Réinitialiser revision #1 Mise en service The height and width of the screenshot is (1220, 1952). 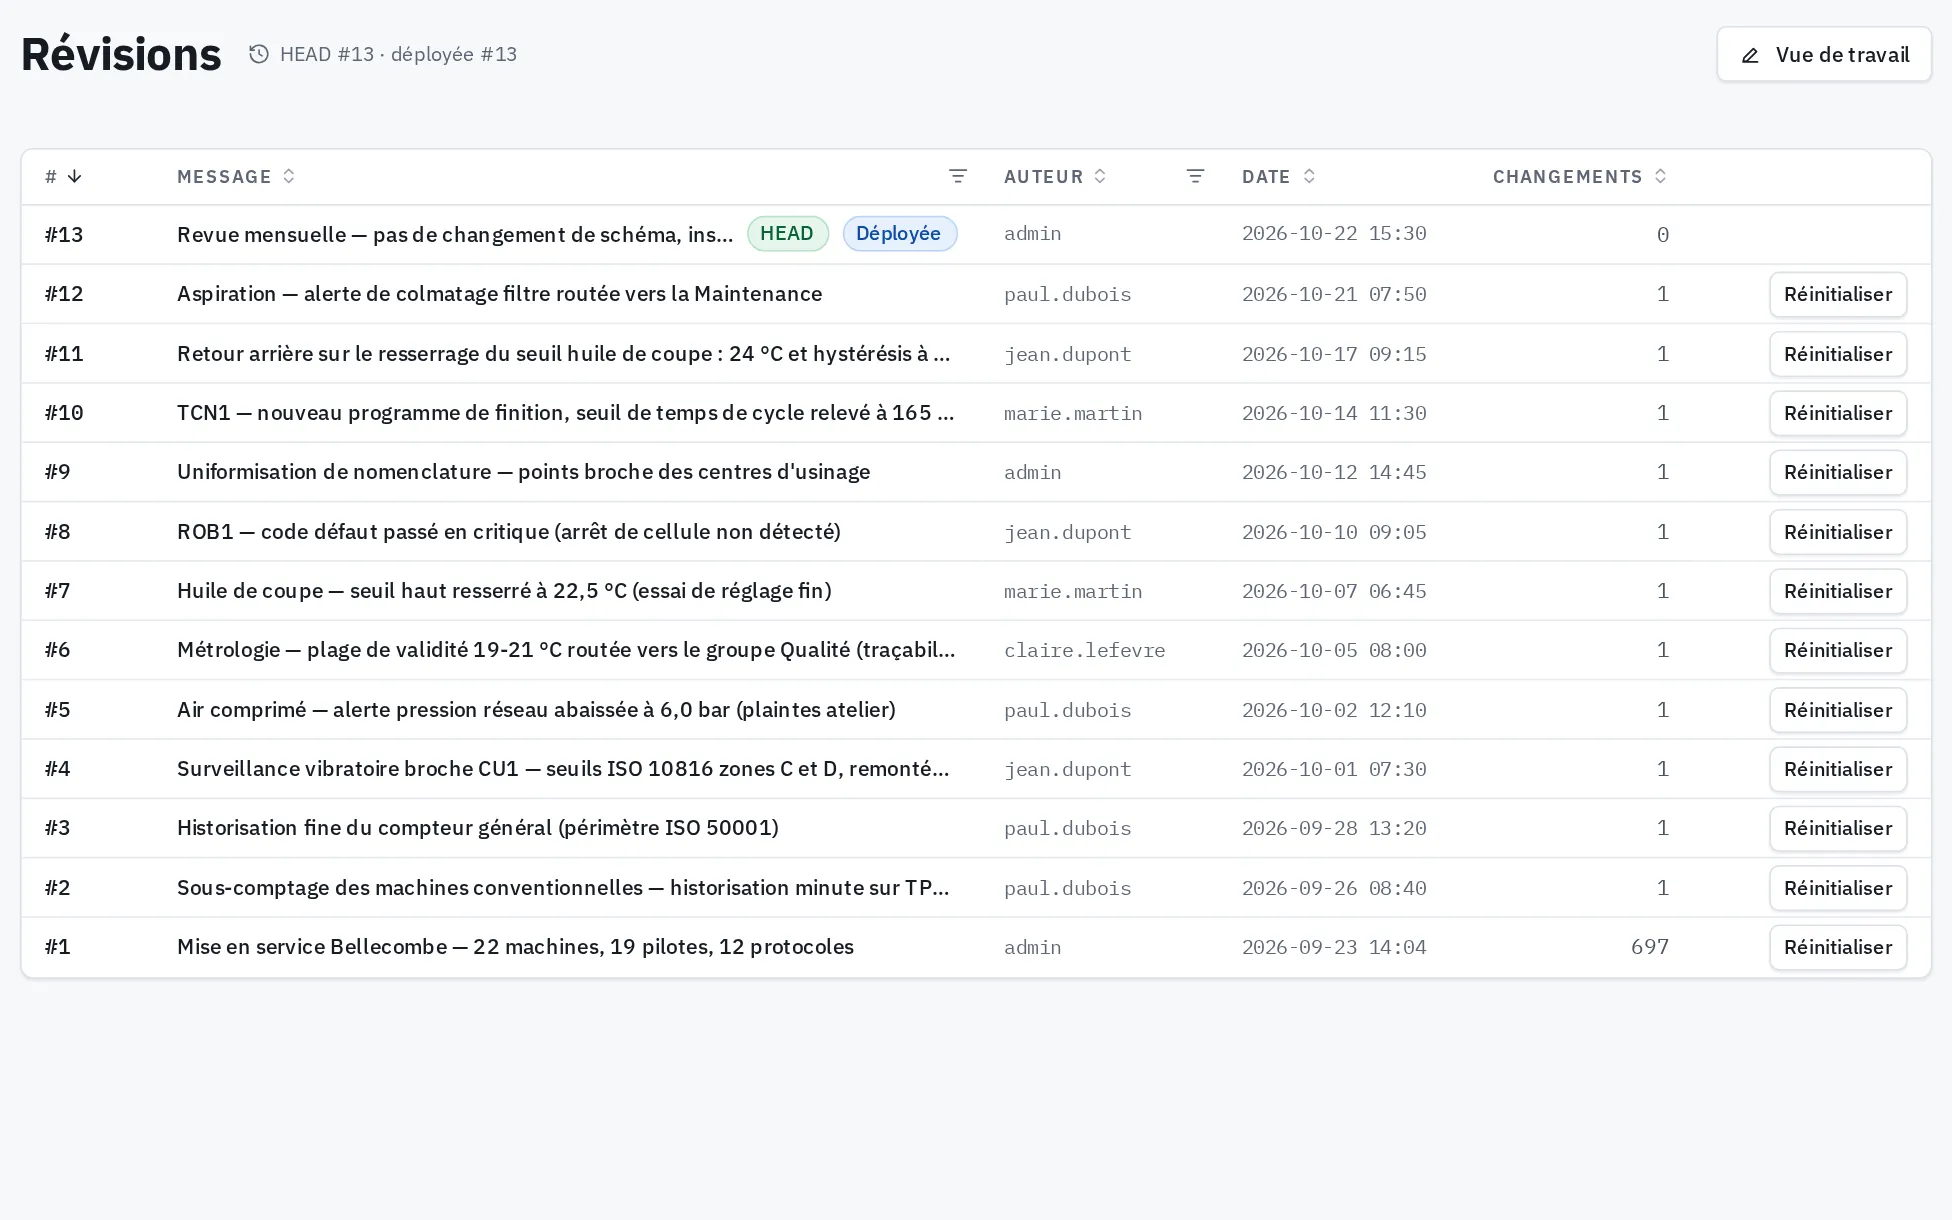tap(1838, 947)
